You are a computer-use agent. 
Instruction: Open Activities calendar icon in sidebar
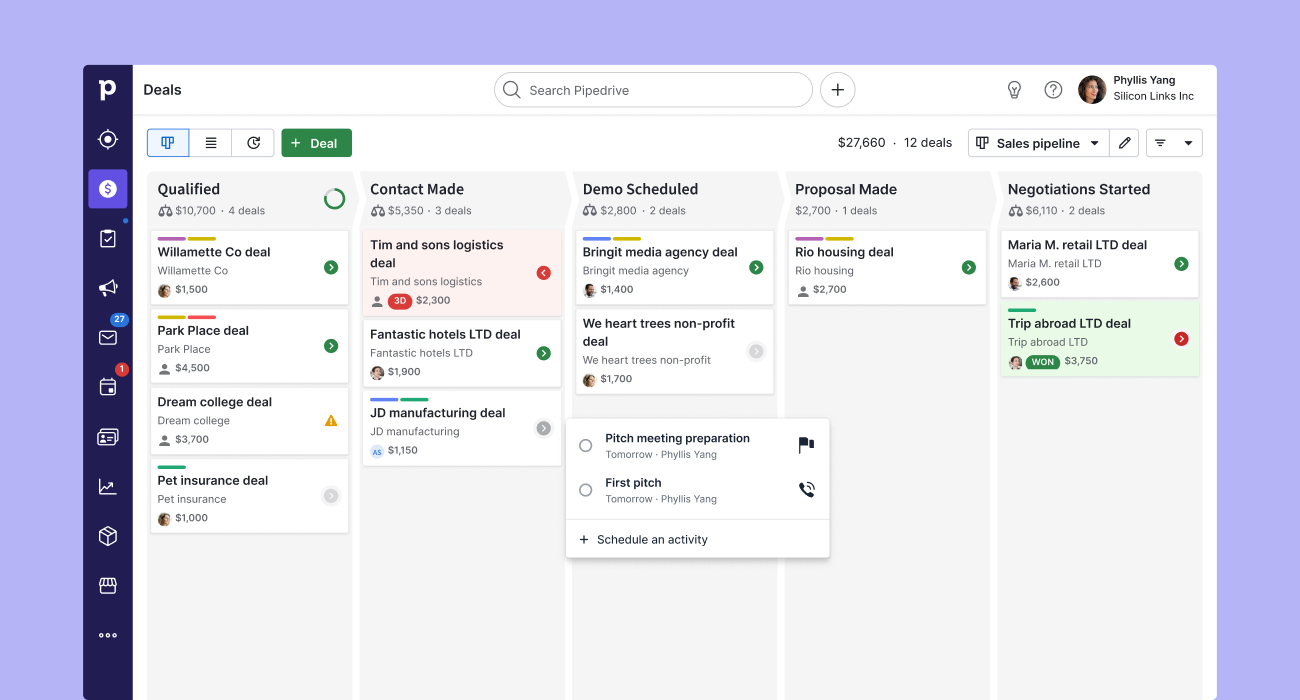pyautogui.click(x=108, y=387)
